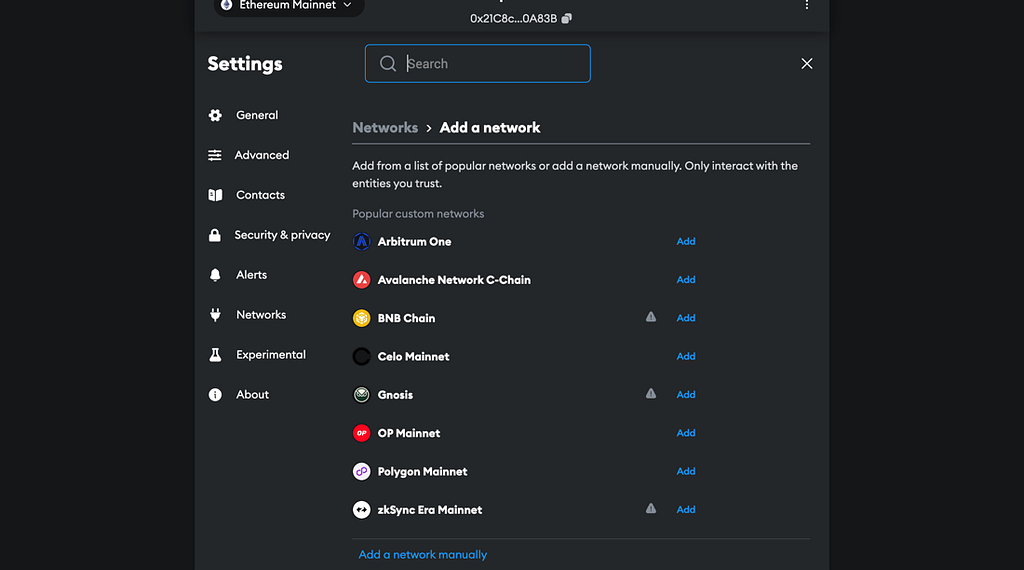This screenshot has width=1024, height=570.
Task: Click the Gnosis warning triangle
Action: click(x=651, y=393)
